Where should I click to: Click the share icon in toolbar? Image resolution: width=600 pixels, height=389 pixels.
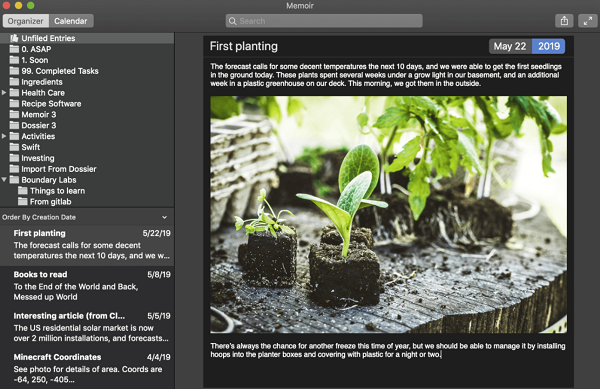pos(564,21)
